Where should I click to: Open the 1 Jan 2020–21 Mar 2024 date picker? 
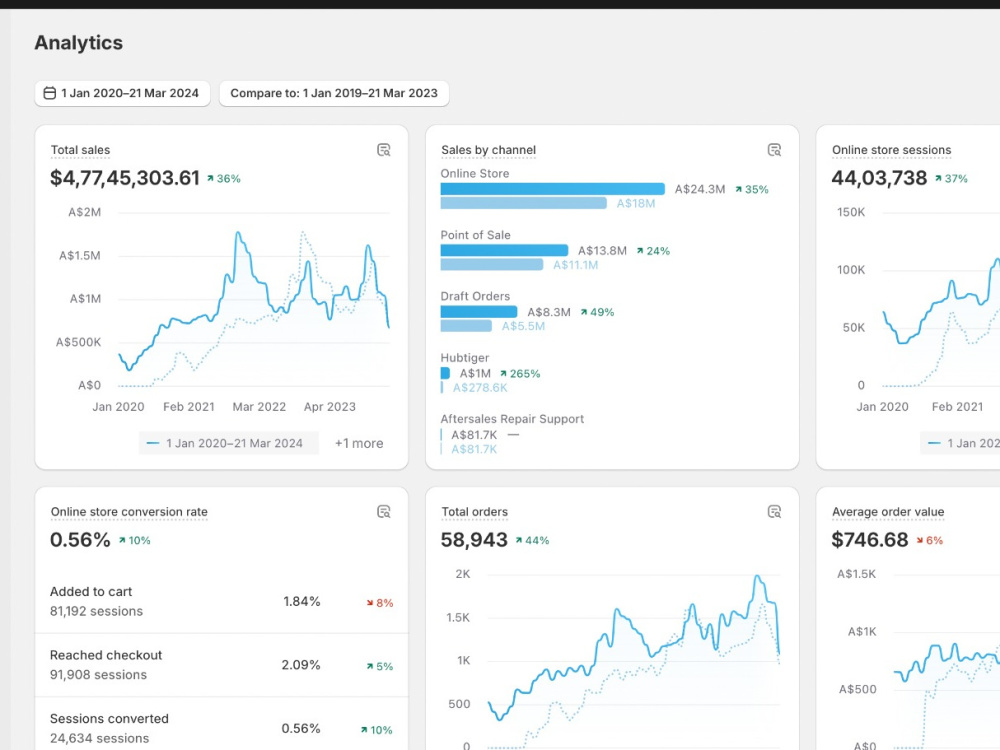point(122,93)
